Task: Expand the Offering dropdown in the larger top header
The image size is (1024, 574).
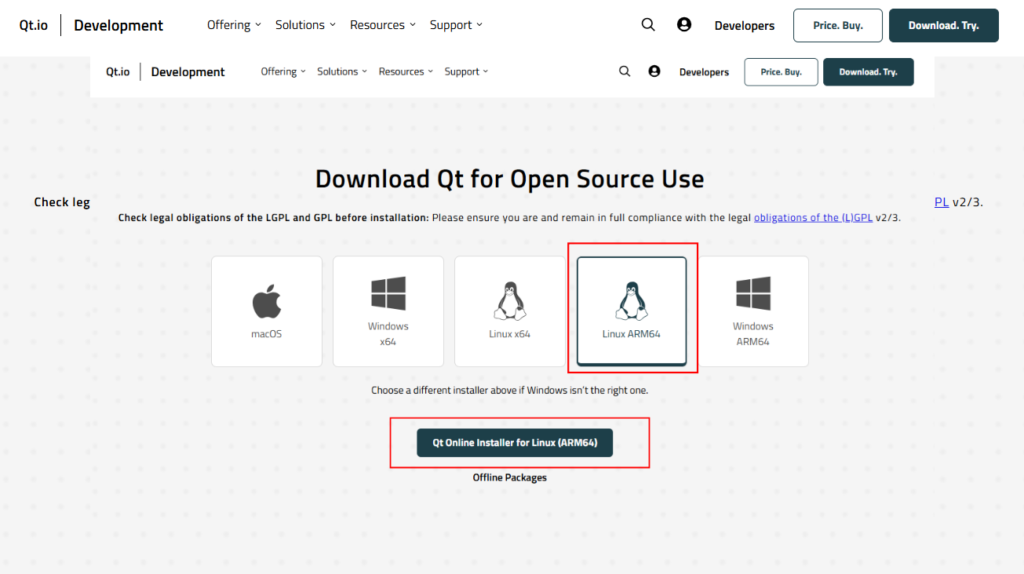Action: click(234, 25)
